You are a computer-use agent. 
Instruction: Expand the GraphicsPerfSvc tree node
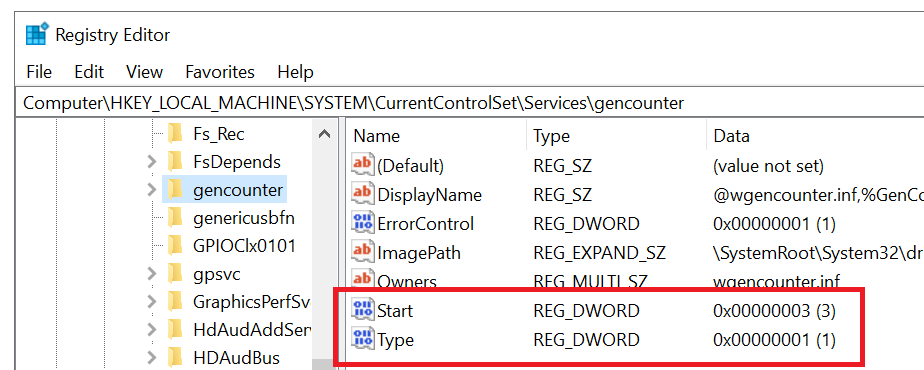(151, 302)
